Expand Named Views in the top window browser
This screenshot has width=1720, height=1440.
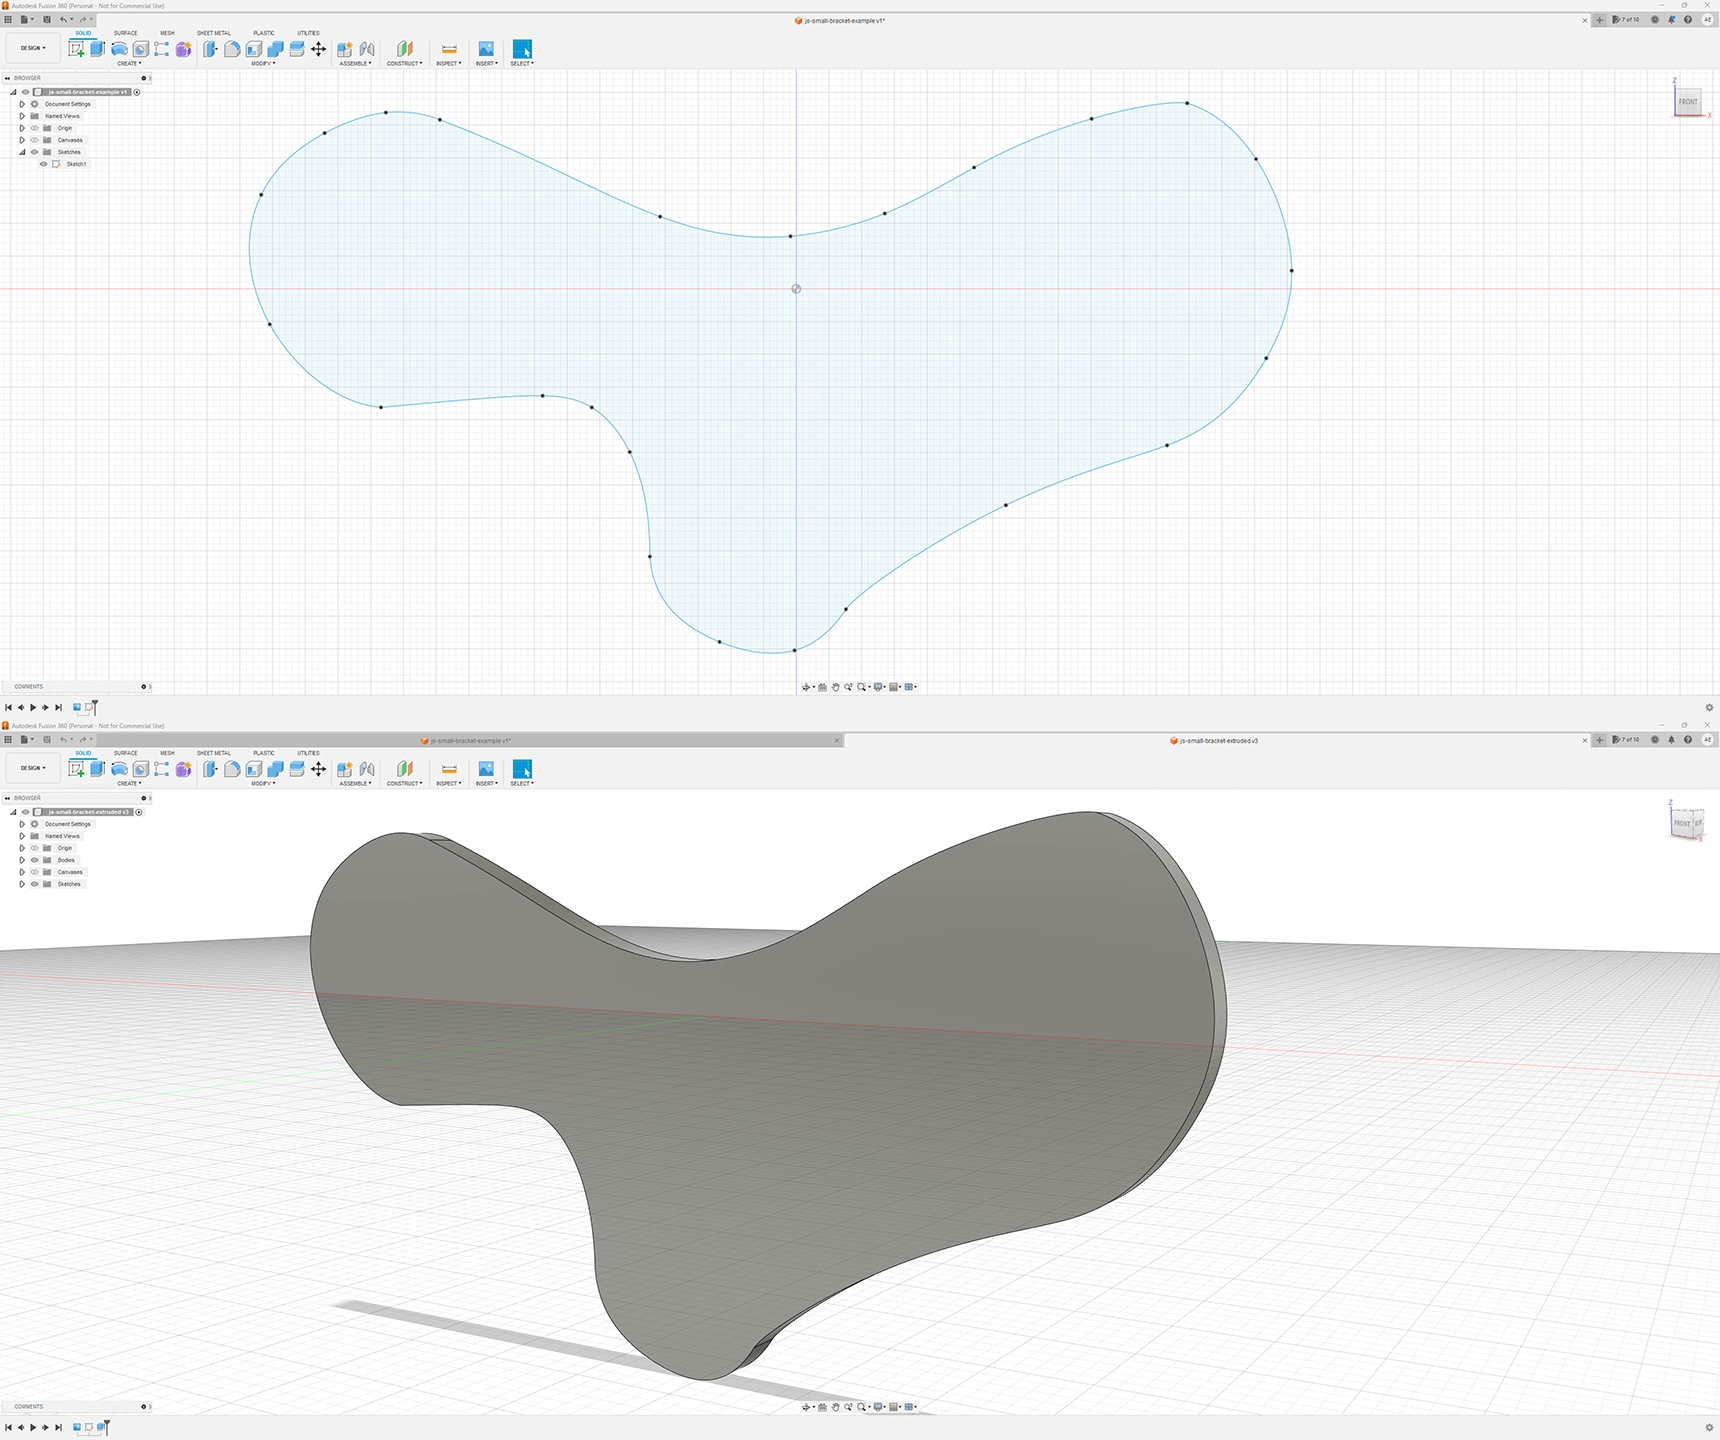[x=22, y=116]
